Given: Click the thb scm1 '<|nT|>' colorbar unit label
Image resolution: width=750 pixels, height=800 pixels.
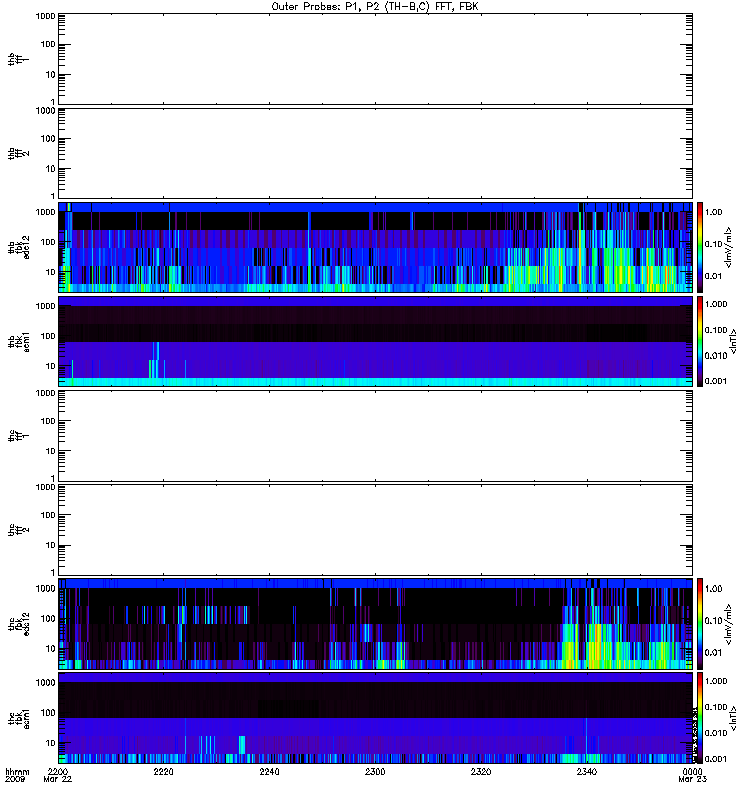Looking at the screenshot, I should 733,341.
